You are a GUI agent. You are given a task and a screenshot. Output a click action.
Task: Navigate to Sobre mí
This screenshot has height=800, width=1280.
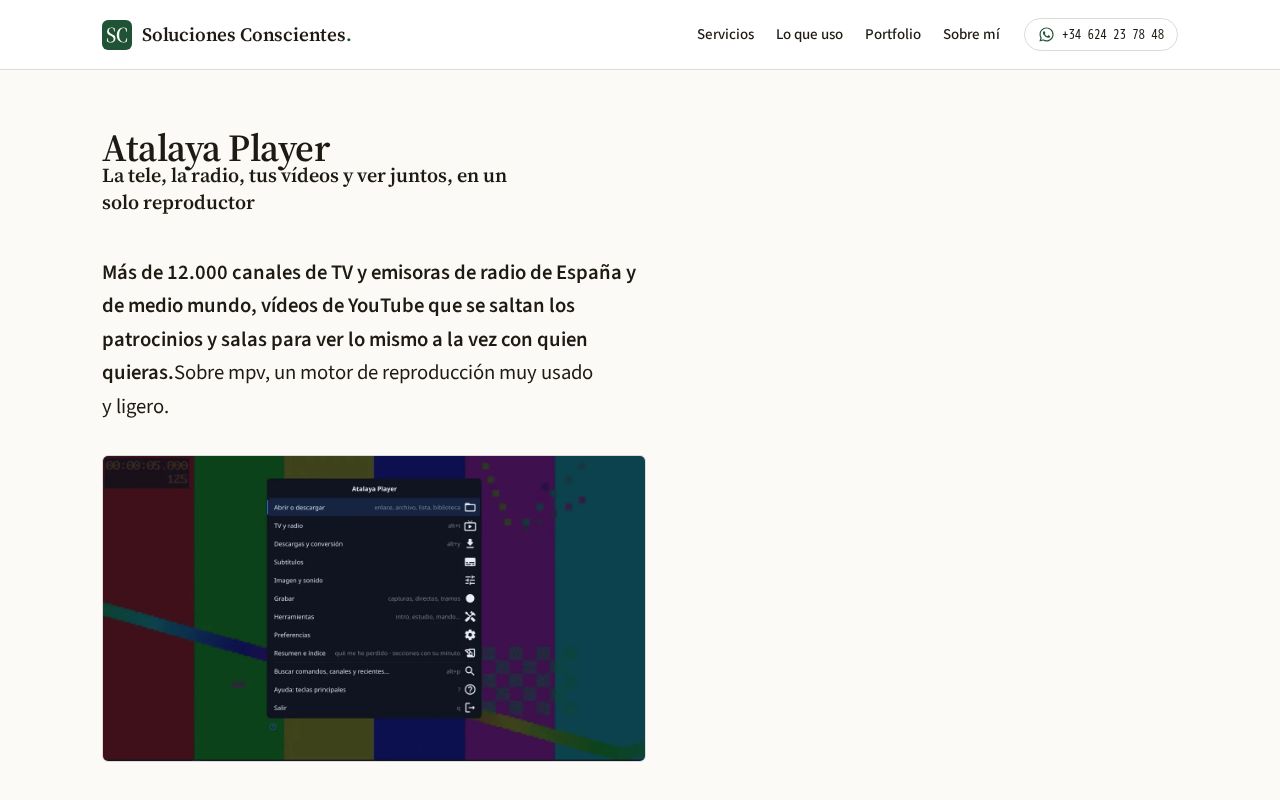tap(971, 35)
